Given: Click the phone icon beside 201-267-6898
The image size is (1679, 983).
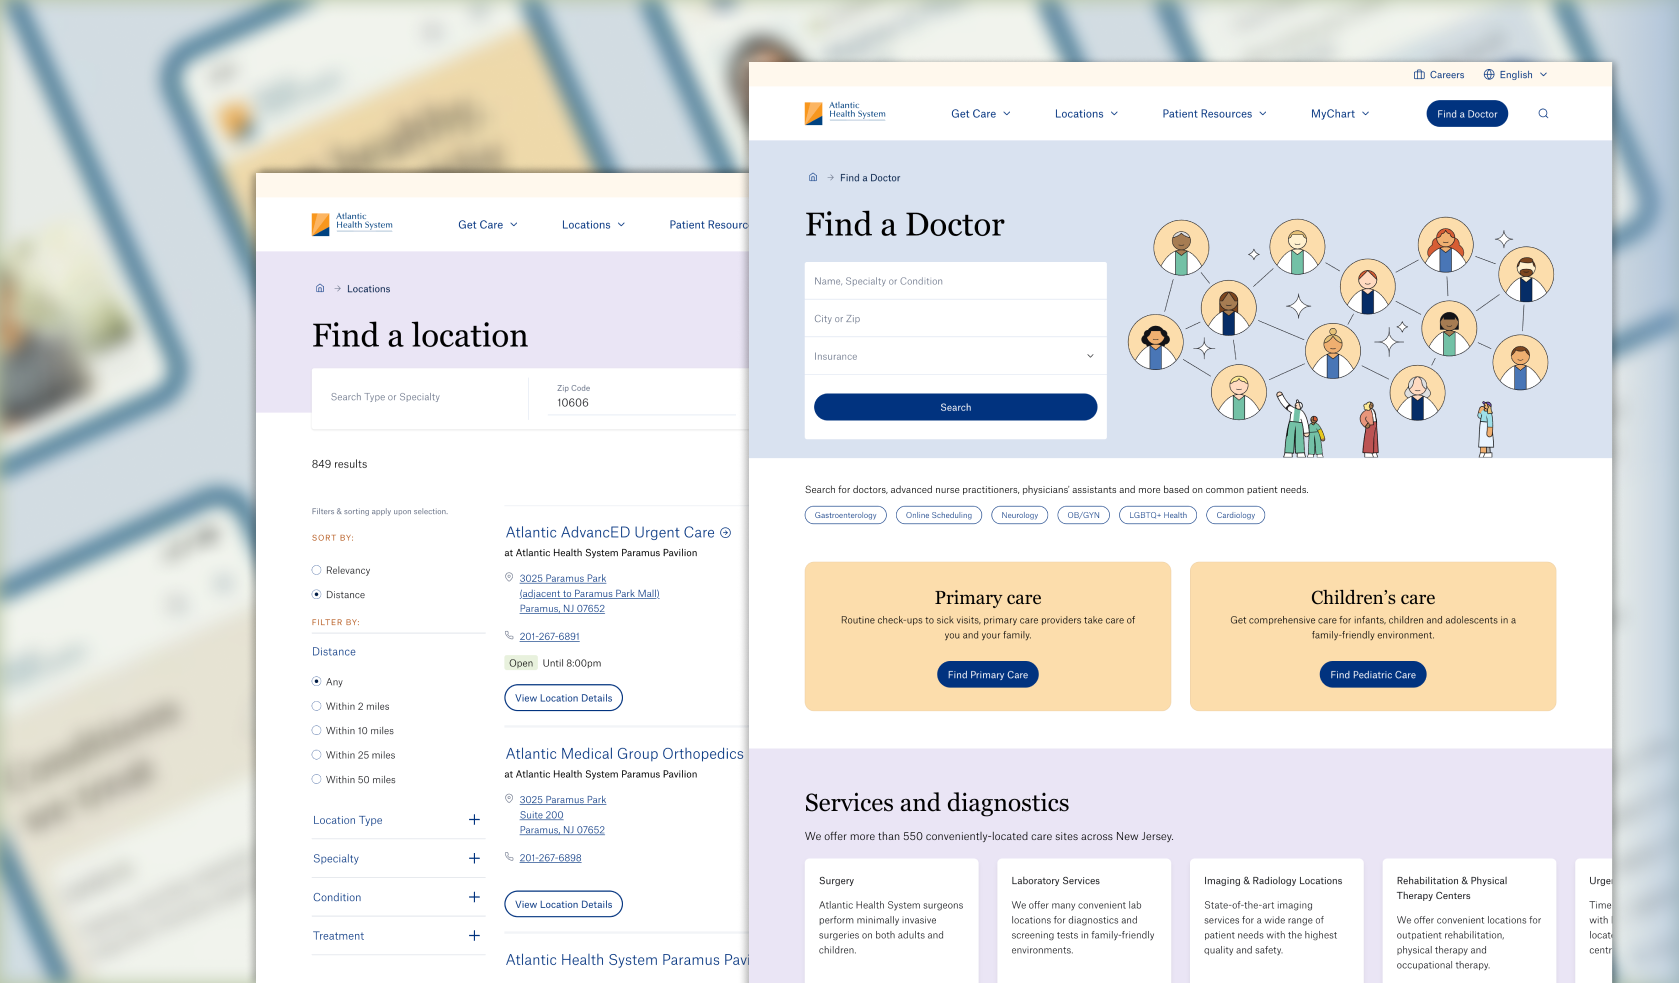Looking at the screenshot, I should [x=509, y=857].
